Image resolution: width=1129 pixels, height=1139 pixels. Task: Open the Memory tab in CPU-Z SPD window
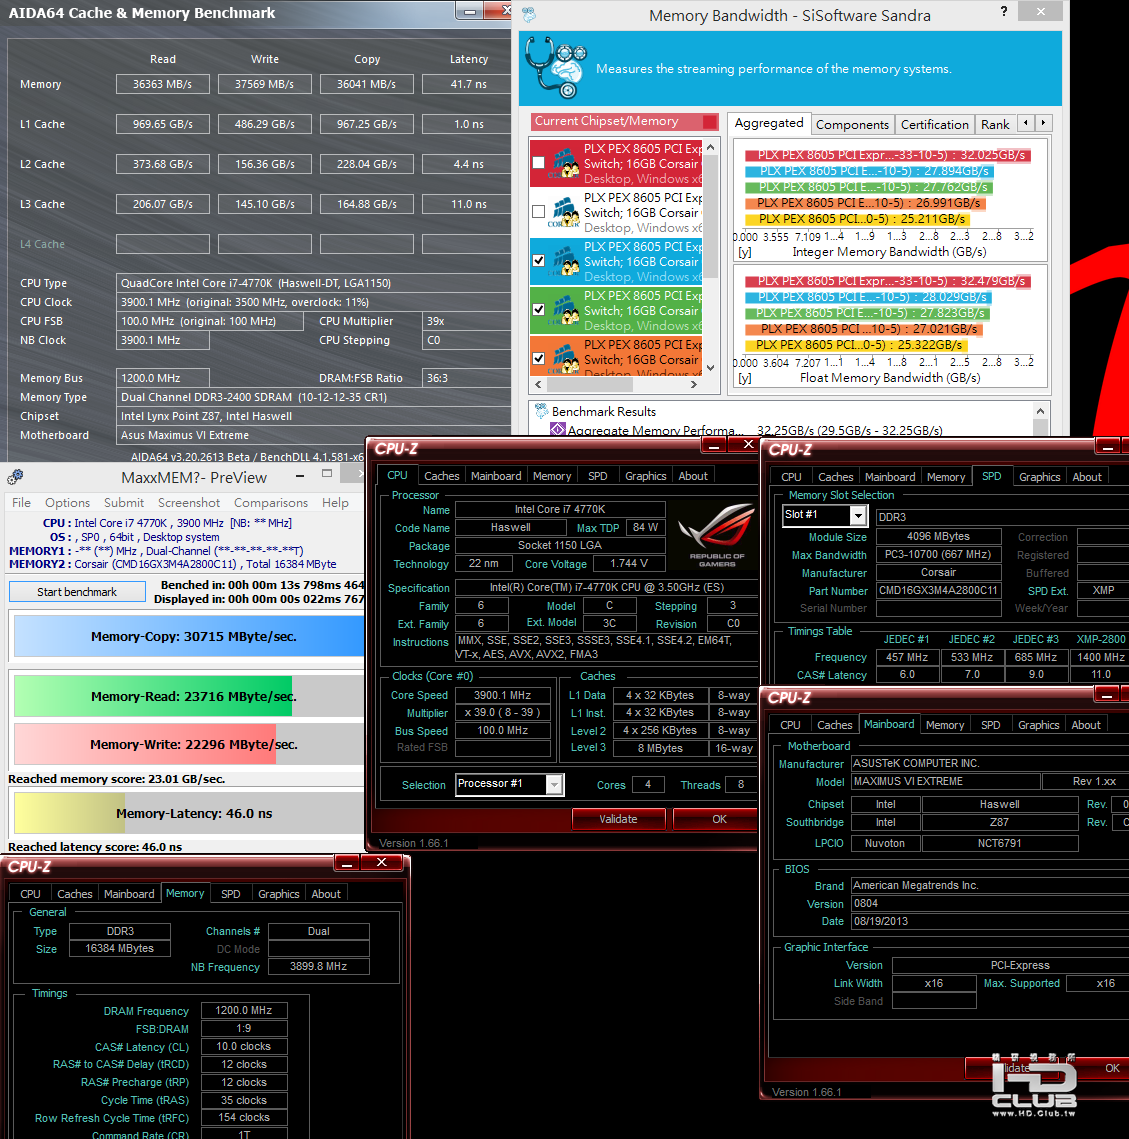(946, 477)
